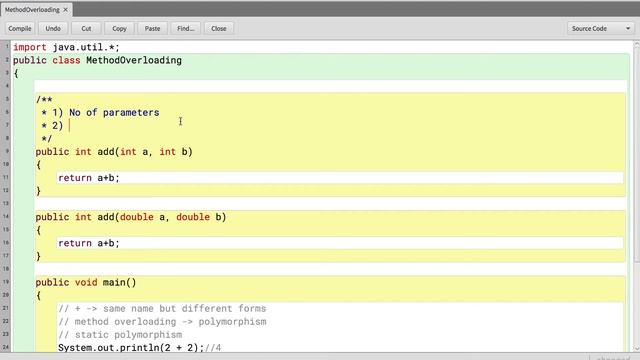
Task: Close the MethodOverloading tab with the x
Action: 65,9
